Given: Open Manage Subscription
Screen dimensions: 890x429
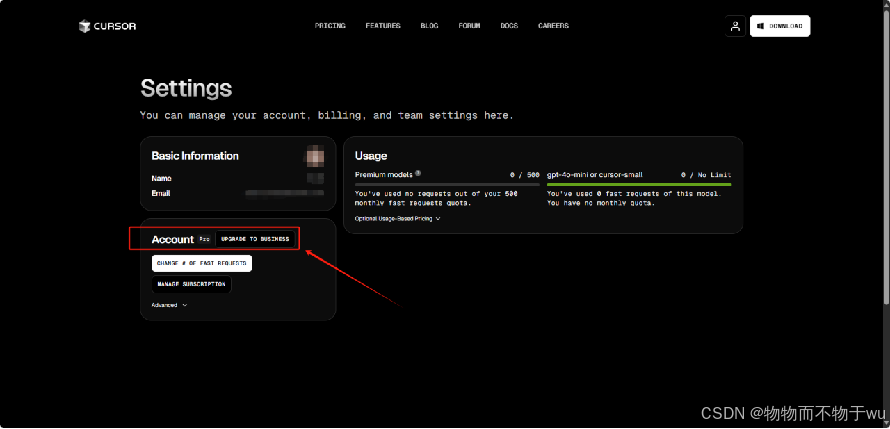Looking at the screenshot, I should [191, 285].
